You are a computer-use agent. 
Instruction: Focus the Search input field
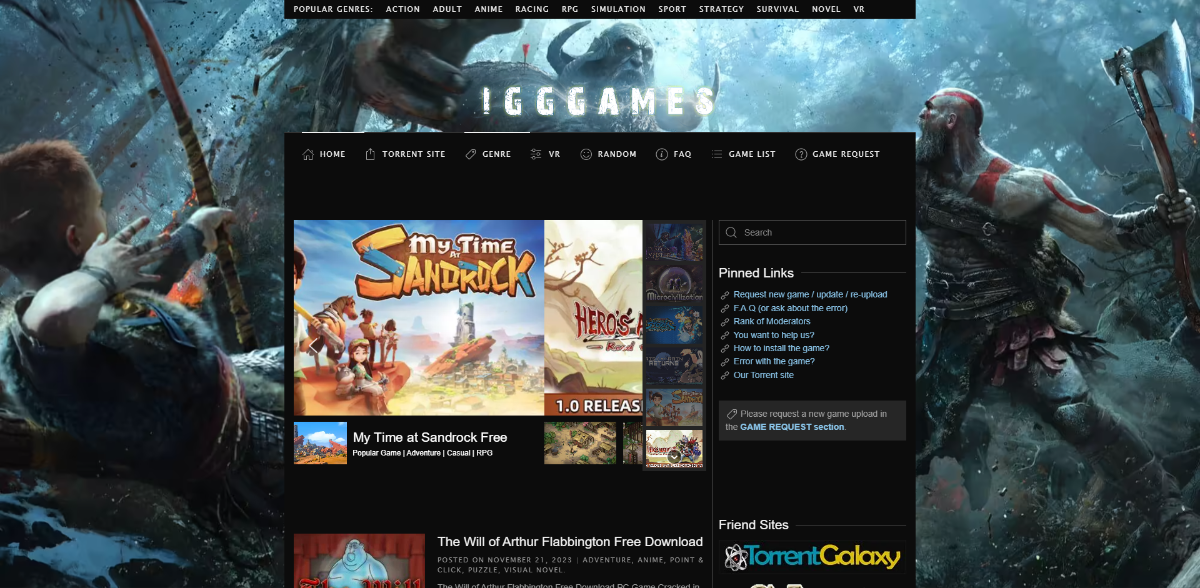(x=812, y=233)
